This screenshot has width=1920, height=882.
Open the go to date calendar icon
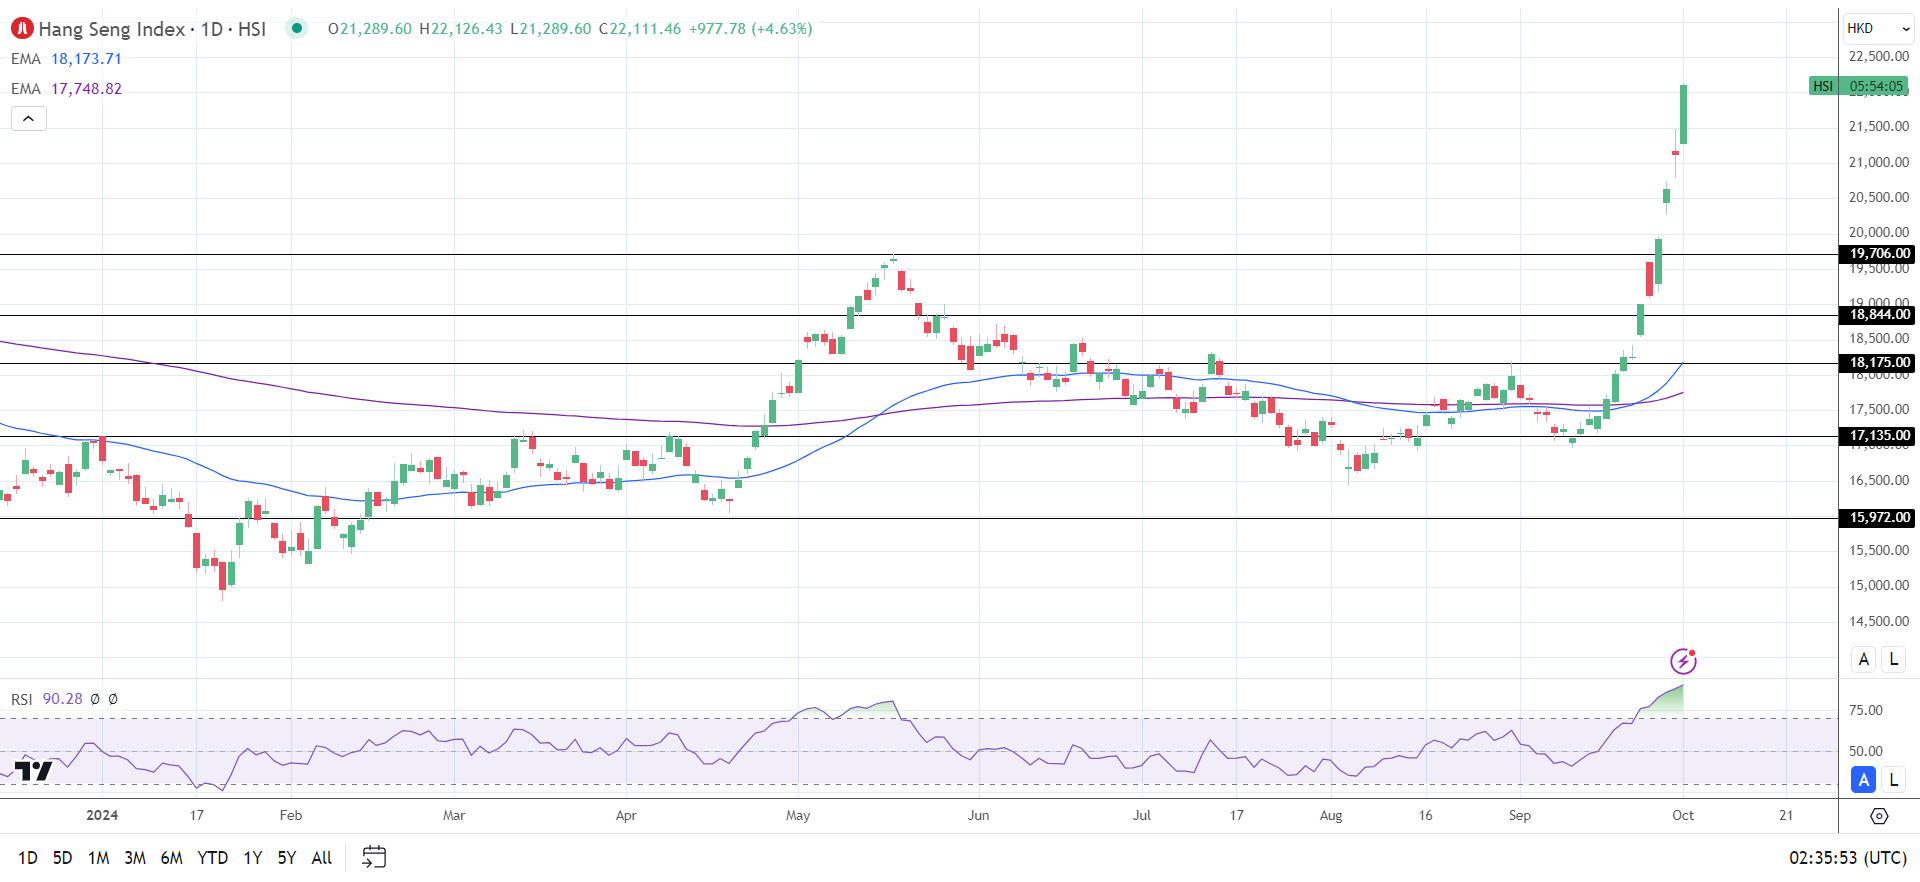374,857
